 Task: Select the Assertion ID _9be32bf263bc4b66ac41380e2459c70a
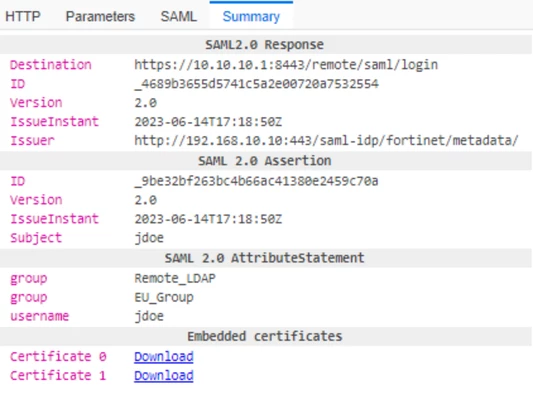click(256, 181)
